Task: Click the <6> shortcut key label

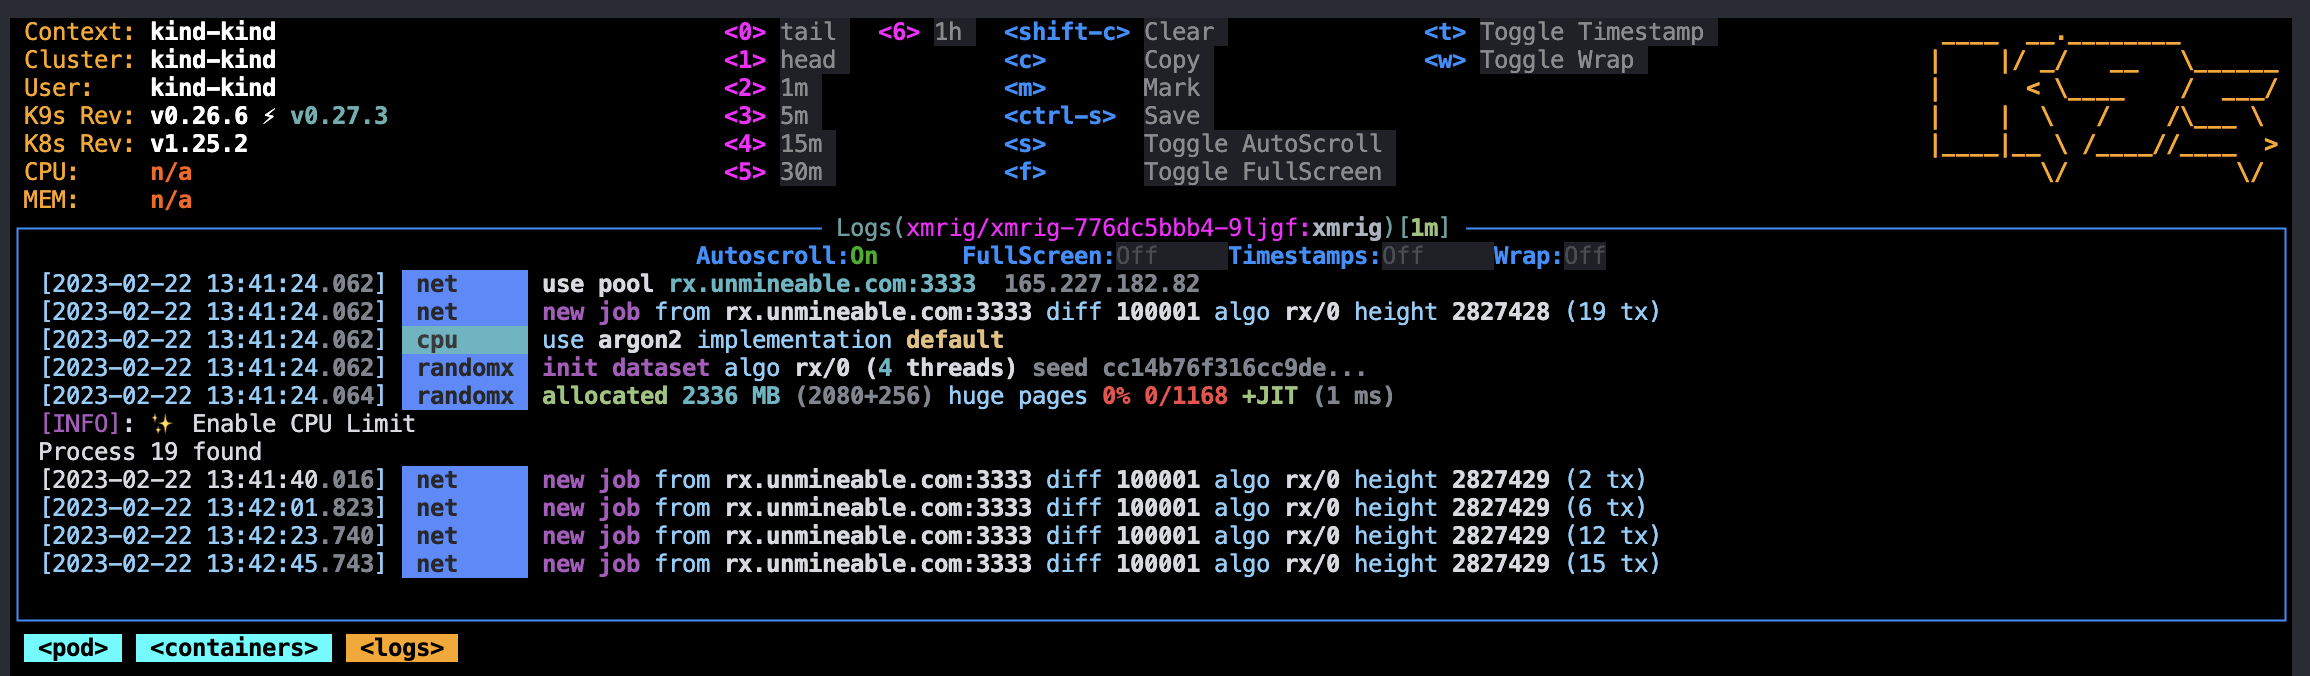Action: point(899,32)
